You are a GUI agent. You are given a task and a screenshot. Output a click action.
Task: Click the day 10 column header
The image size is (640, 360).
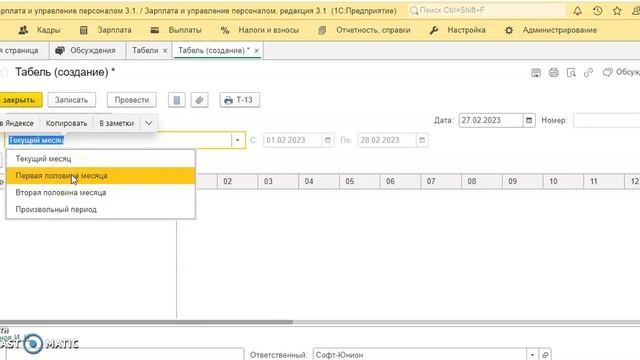pyautogui.click(x=563, y=181)
